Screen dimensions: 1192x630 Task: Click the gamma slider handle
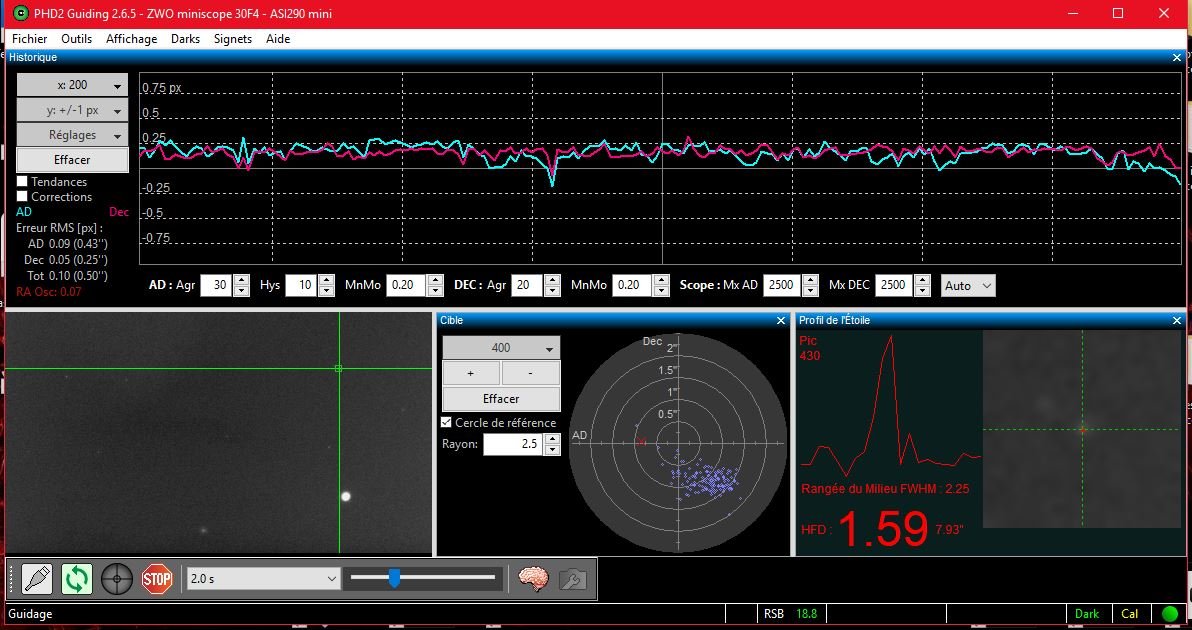(394, 577)
